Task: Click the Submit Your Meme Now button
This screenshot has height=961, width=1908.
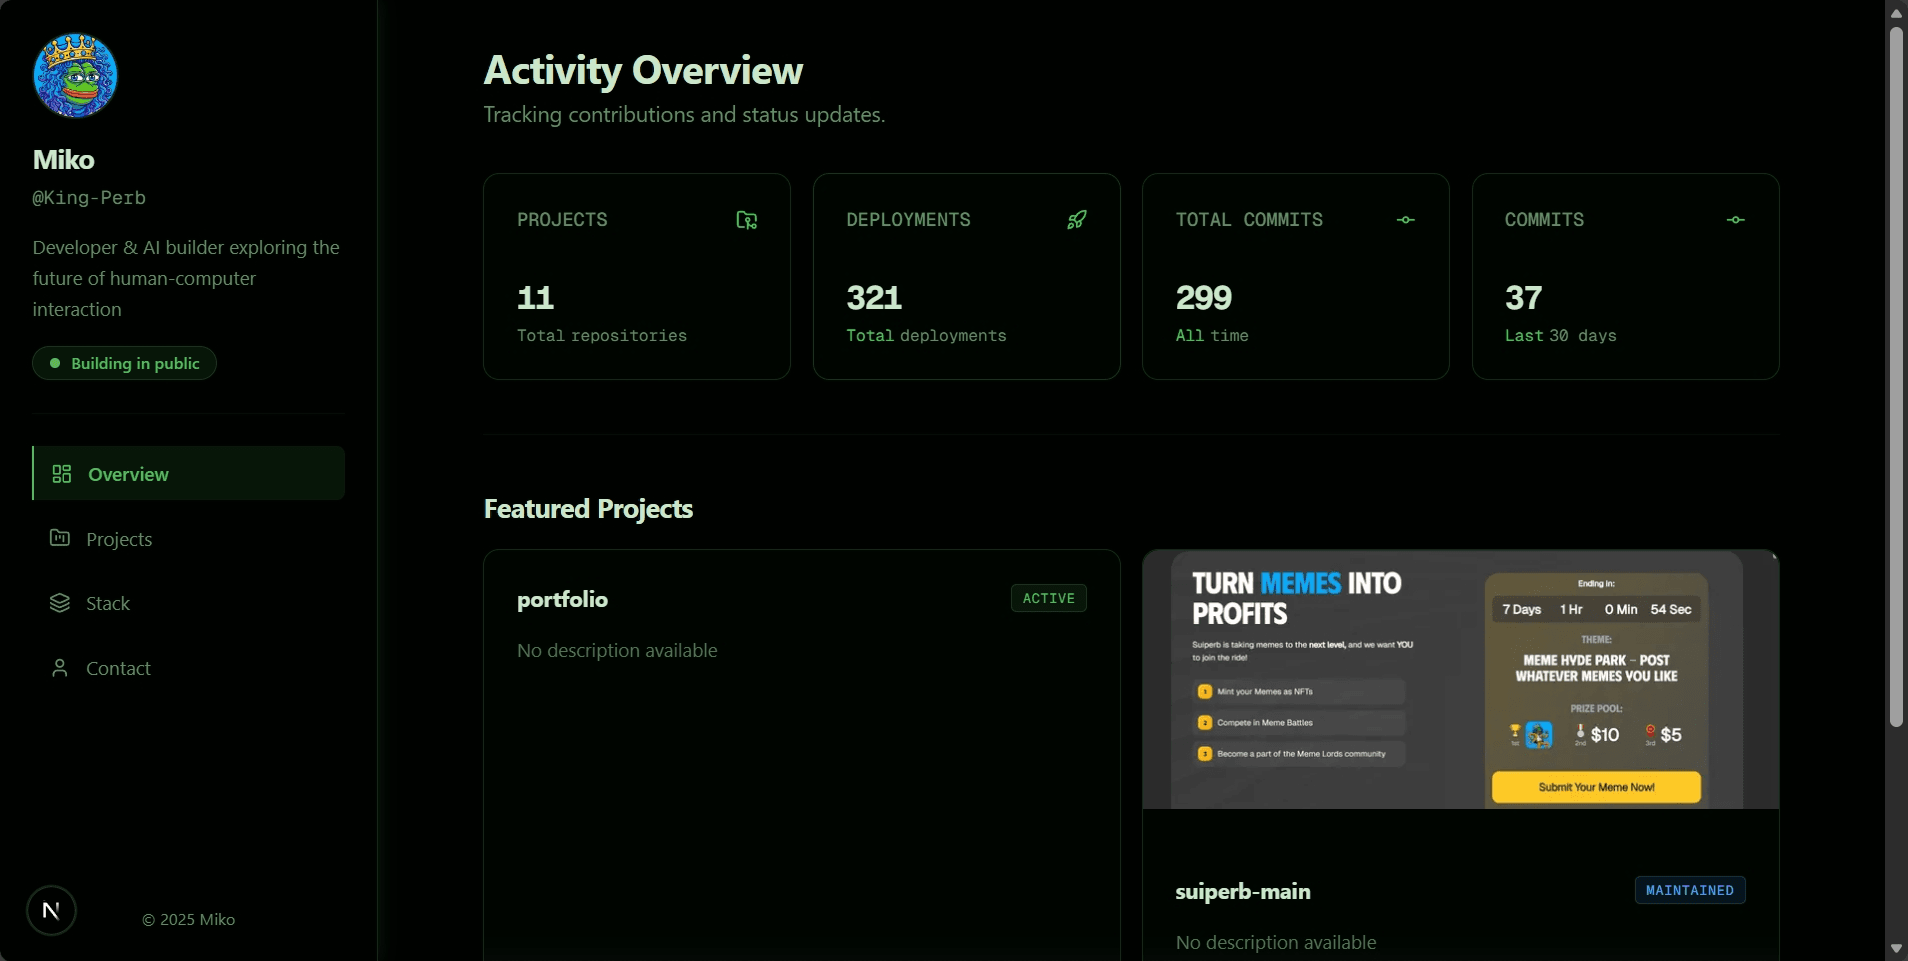Action: [x=1595, y=788]
